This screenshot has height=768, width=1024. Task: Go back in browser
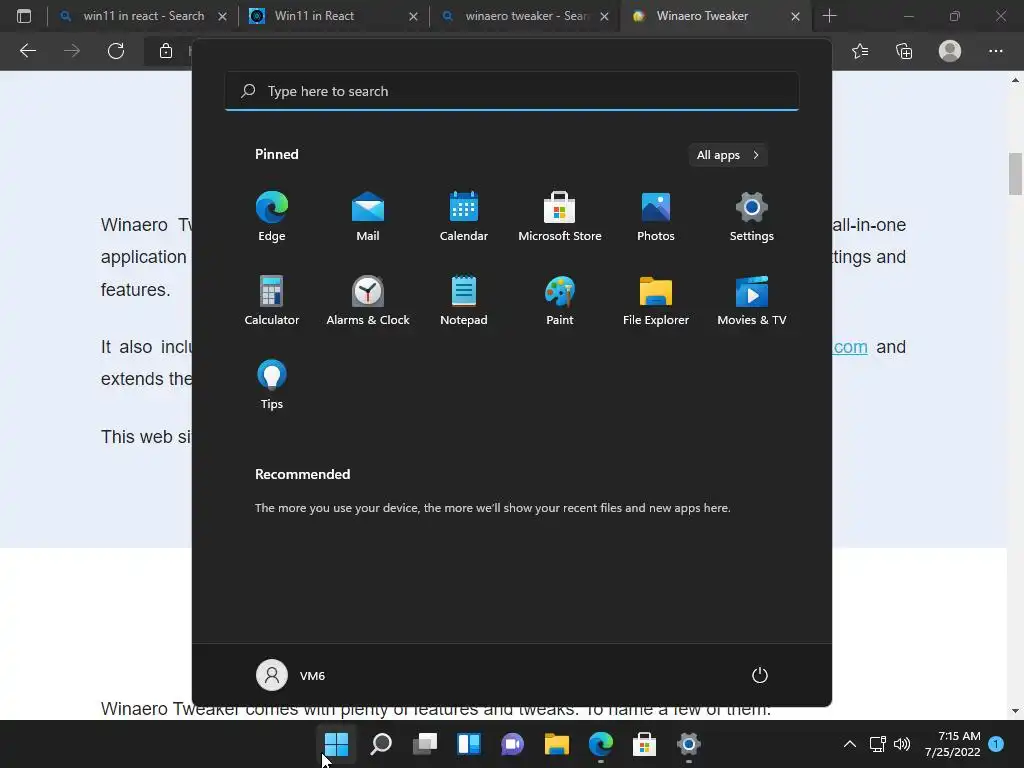[27, 51]
